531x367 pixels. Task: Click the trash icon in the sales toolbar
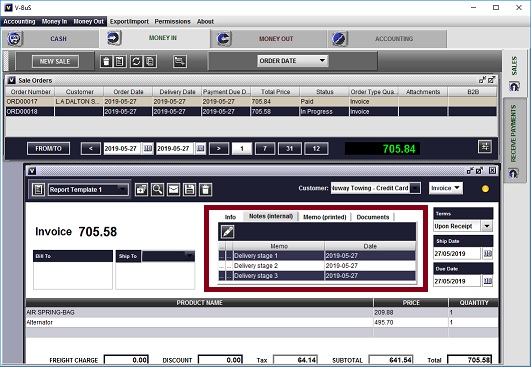[x=106, y=61]
